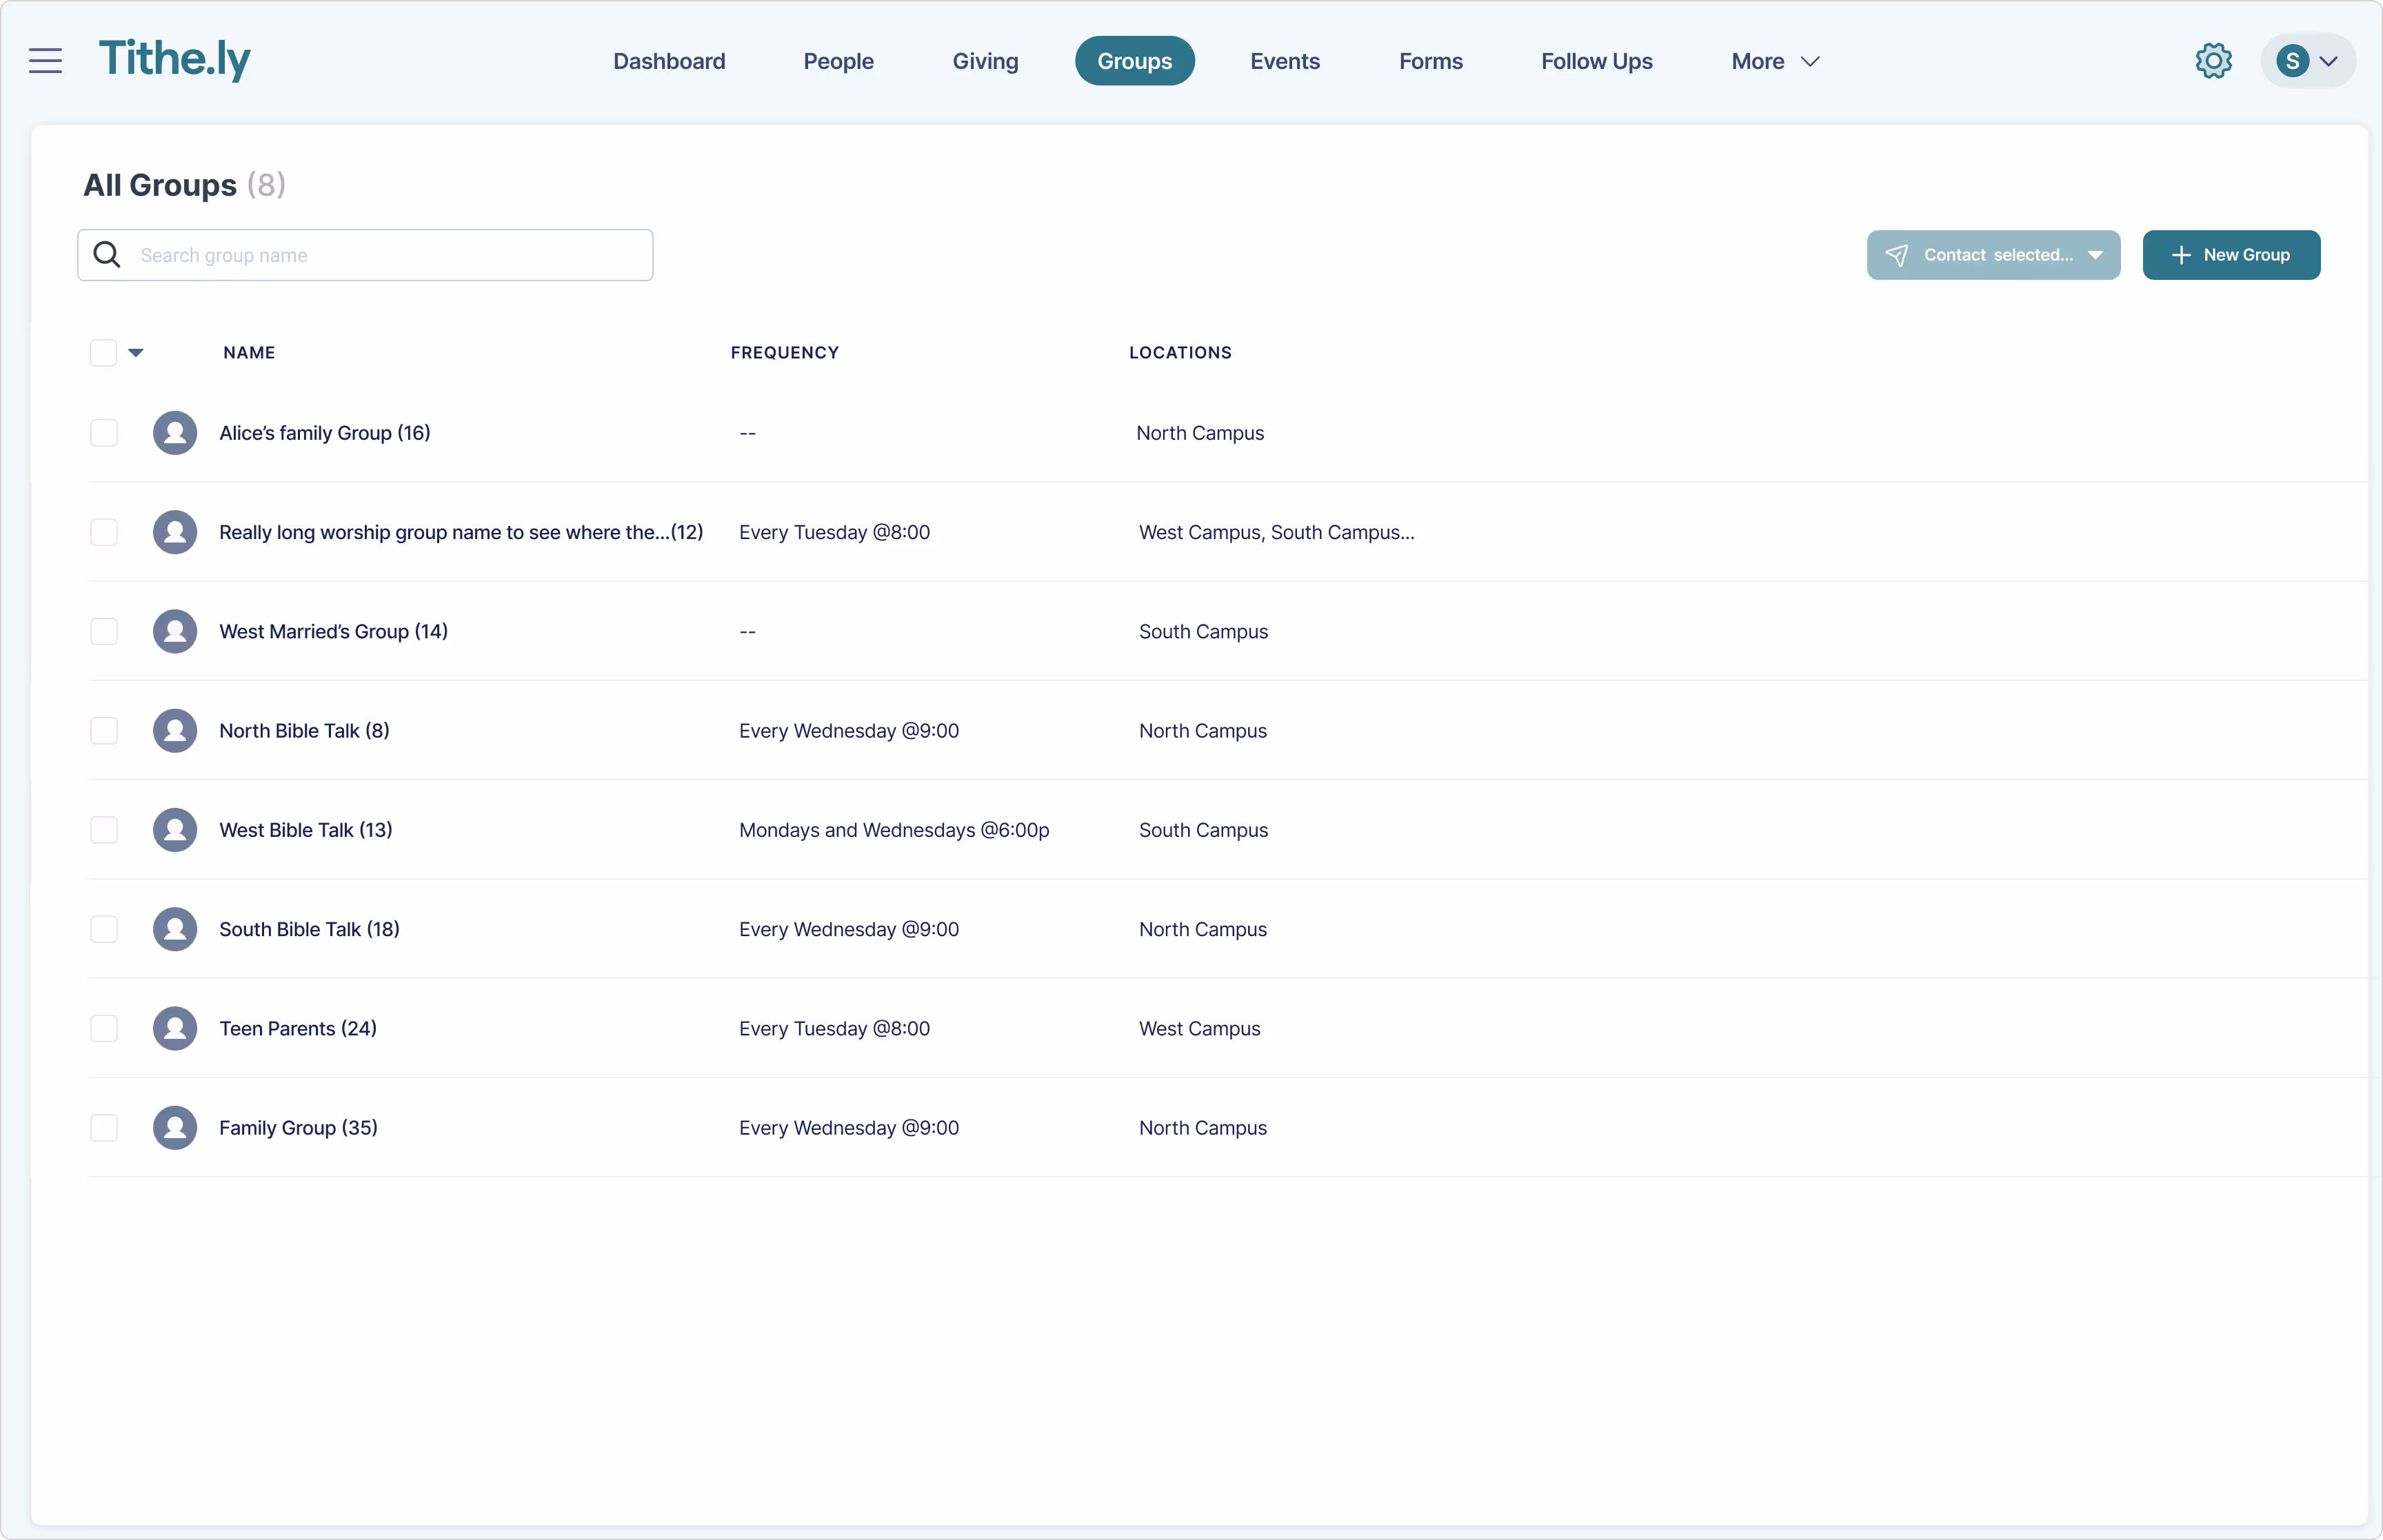The height and width of the screenshot is (1540, 2383).
Task: Go to Follow Ups tab
Action: [1596, 61]
